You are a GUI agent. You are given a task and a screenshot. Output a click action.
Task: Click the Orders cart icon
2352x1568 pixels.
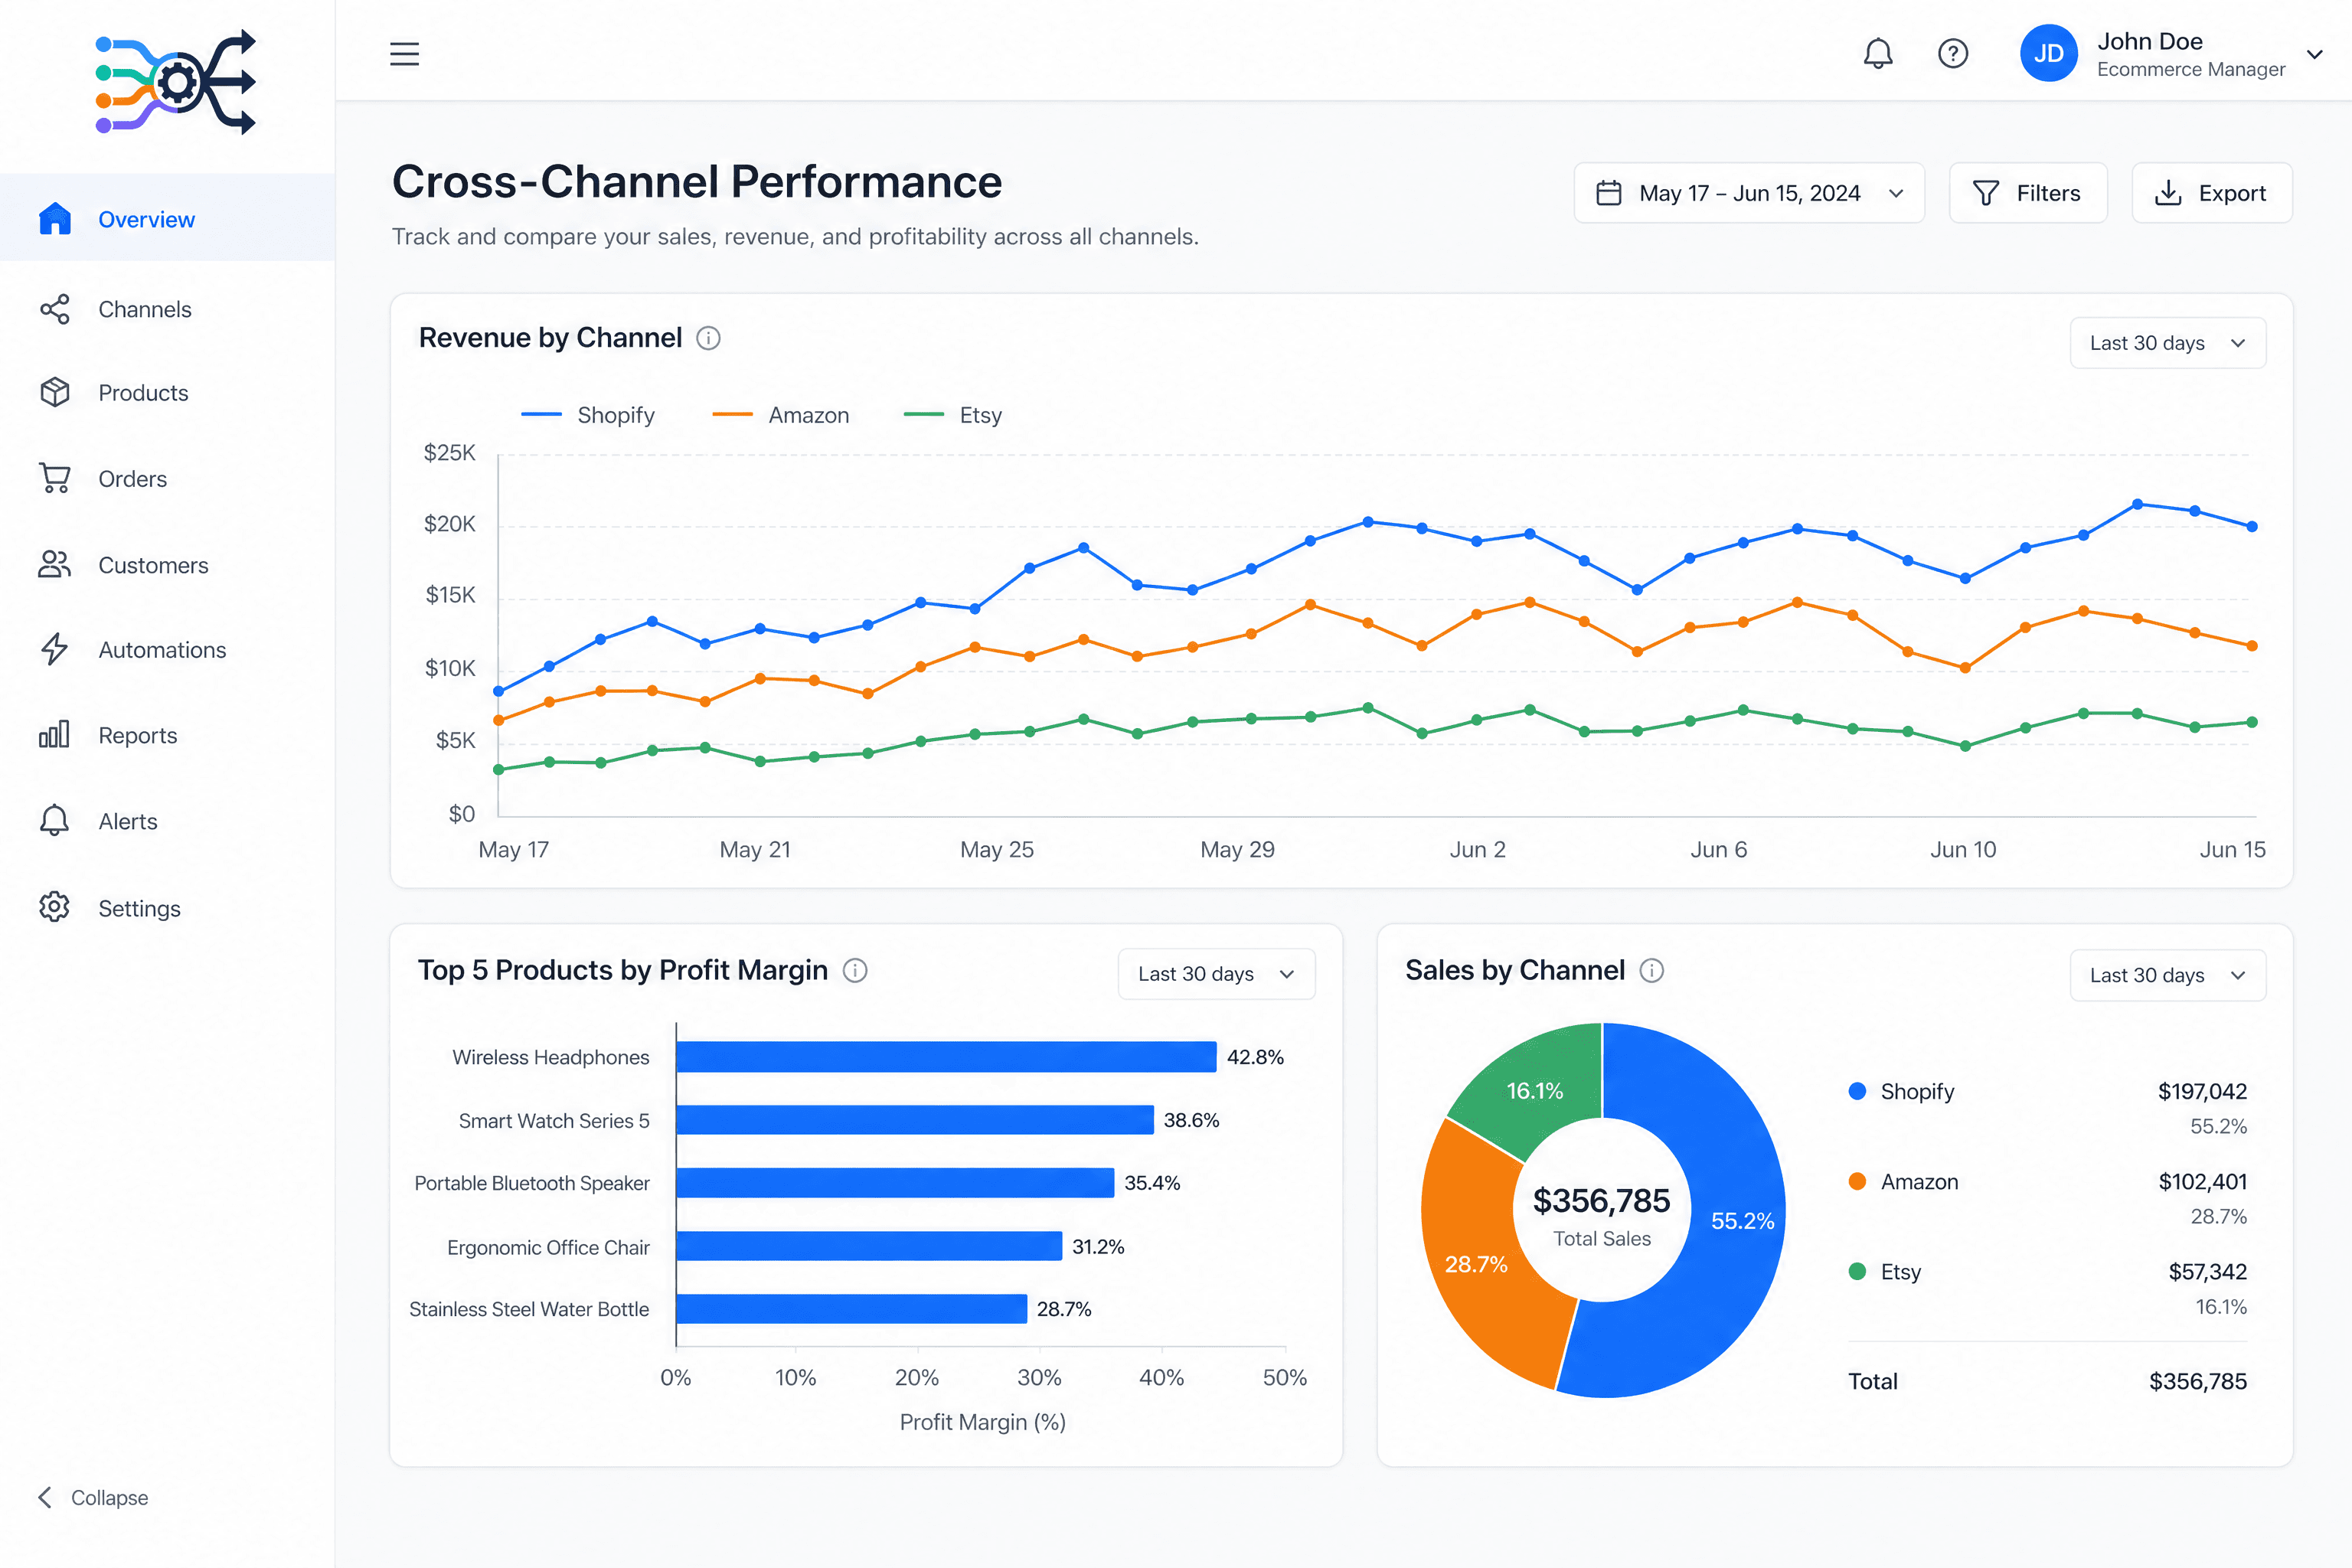pyautogui.click(x=55, y=478)
